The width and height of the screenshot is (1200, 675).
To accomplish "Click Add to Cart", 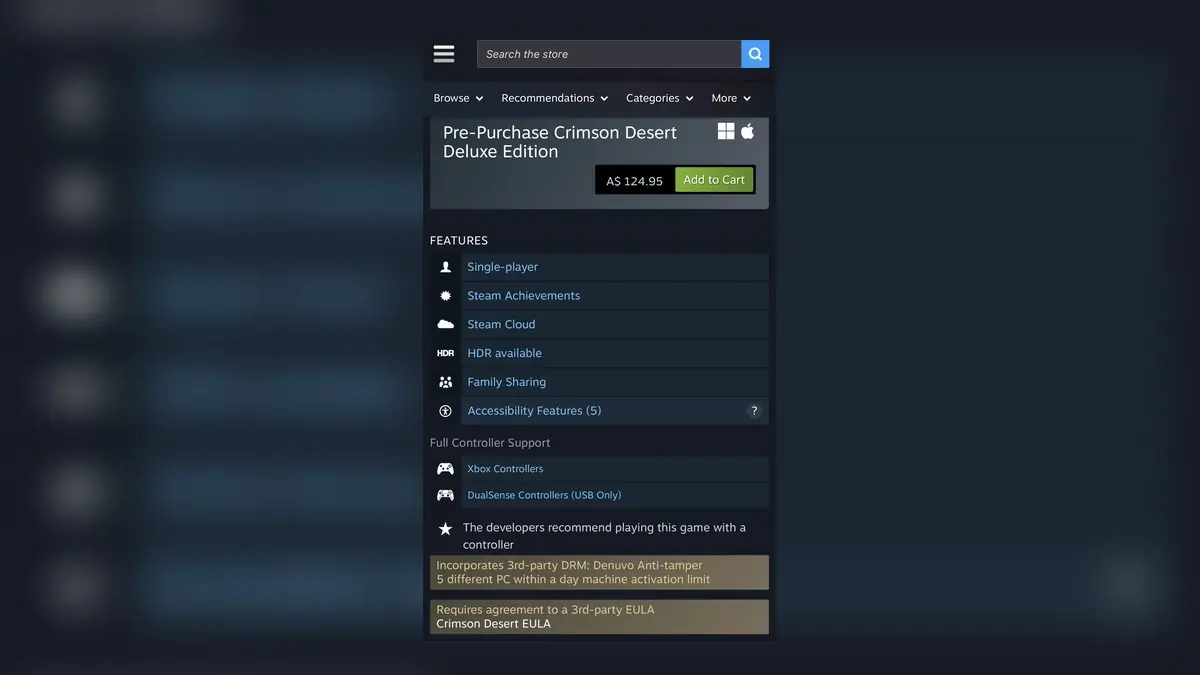I will [x=713, y=179].
